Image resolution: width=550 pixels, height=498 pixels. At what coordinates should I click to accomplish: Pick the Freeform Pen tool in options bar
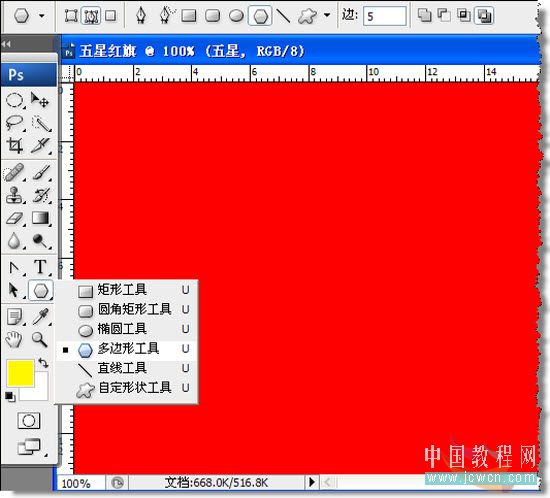pos(166,16)
